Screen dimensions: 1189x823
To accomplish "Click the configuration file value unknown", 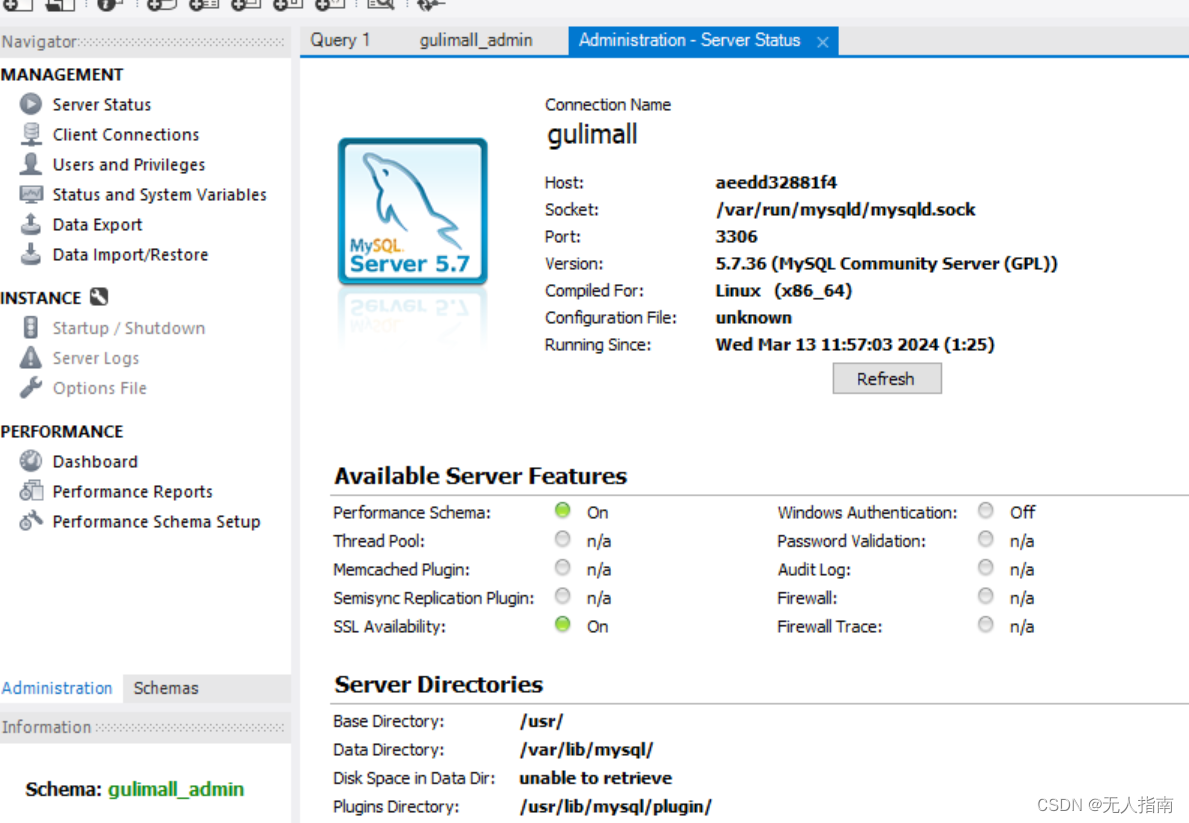I will (x=754, y=318).
